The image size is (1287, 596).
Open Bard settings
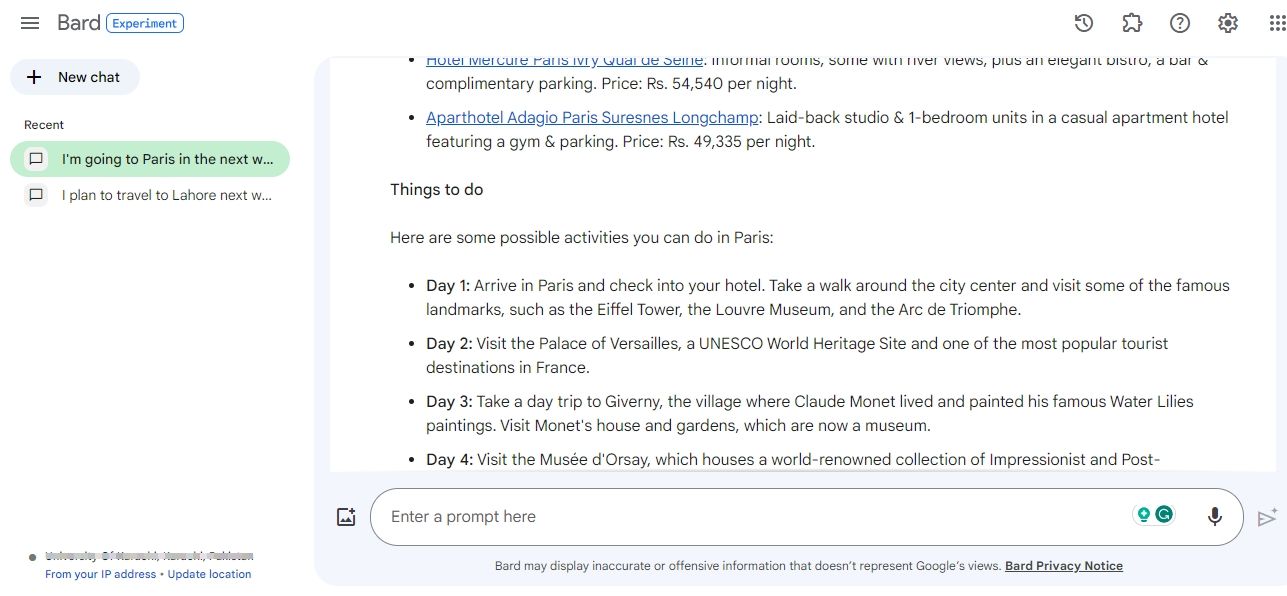tap(1228, 23)
